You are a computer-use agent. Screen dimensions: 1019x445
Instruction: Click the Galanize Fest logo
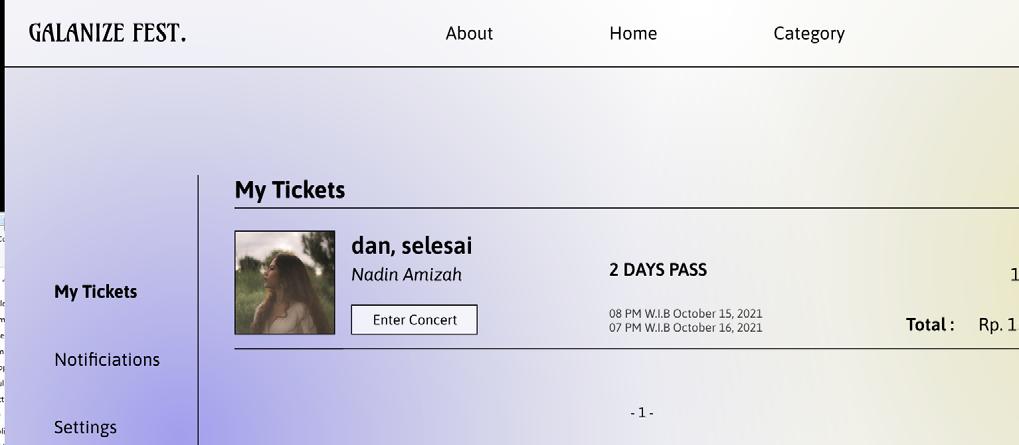[107, 33]
